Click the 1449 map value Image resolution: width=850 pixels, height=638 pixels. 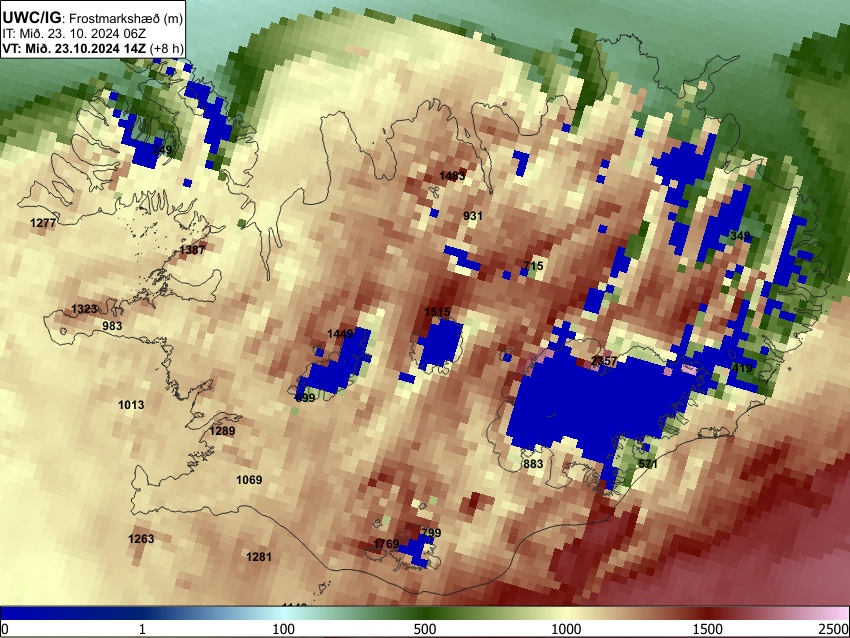click(x=340, y=334)
